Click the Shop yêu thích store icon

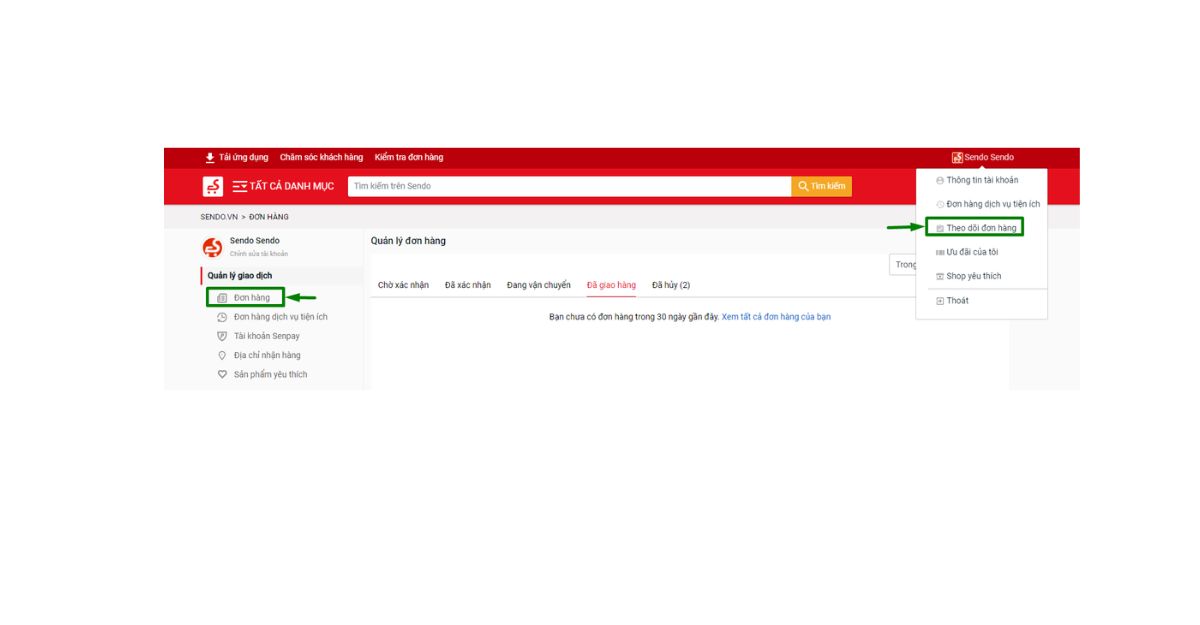[940, 276]
